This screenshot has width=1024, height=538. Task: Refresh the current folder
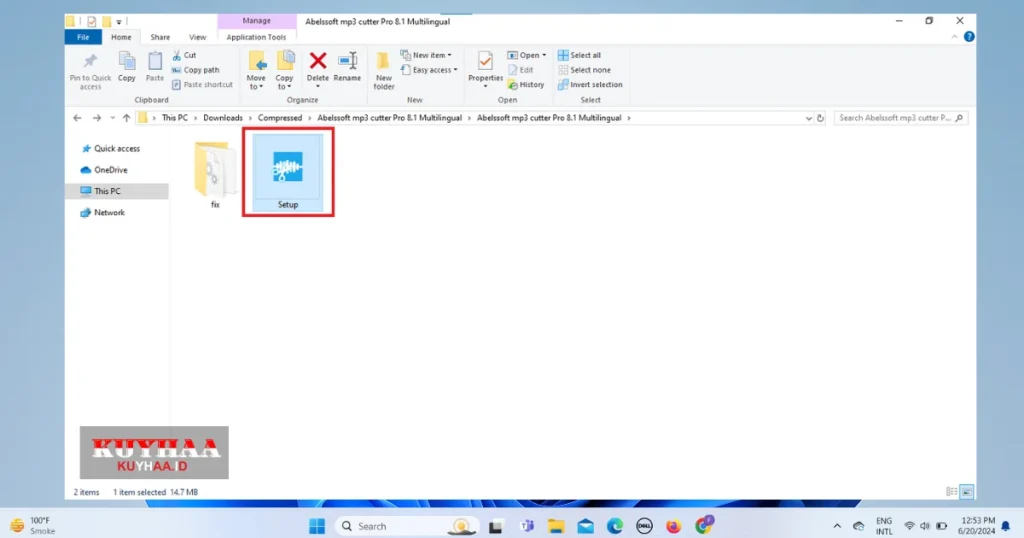tap(820, 118)
